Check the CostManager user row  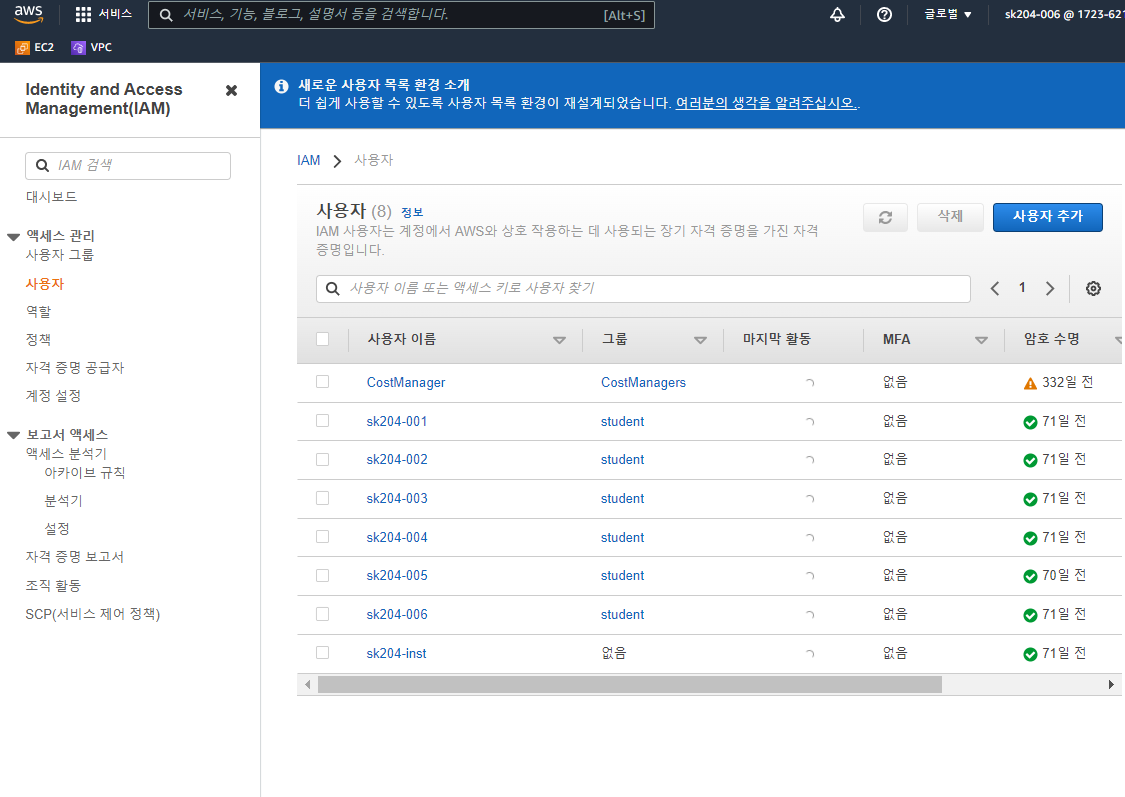323,382
